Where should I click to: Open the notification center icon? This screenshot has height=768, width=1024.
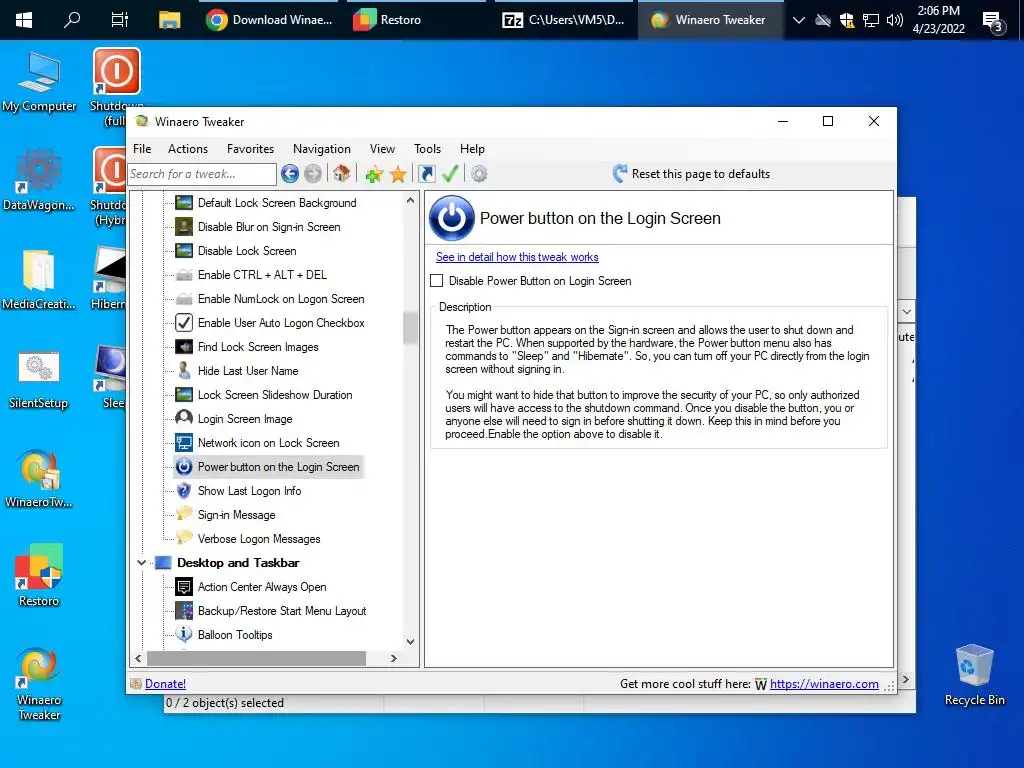tap(993, 21)
